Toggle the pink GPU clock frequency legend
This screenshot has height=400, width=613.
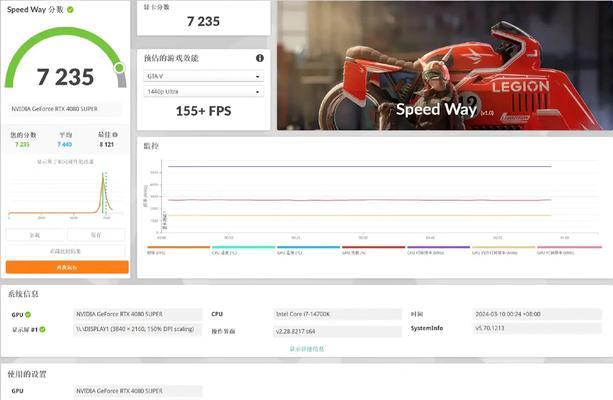(x=569, y=250)
